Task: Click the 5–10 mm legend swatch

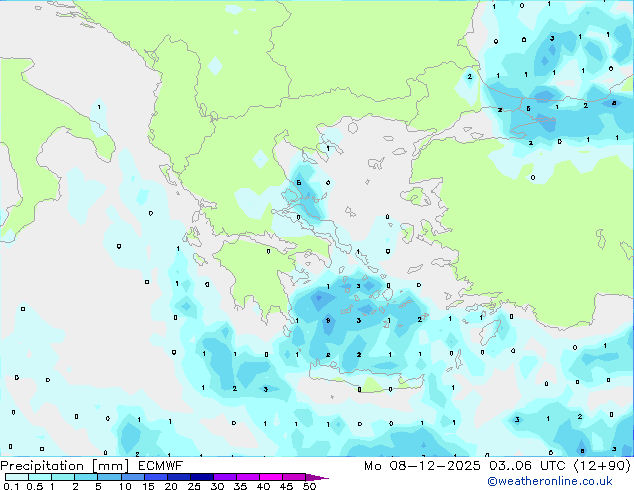Action: coord(110,477)
